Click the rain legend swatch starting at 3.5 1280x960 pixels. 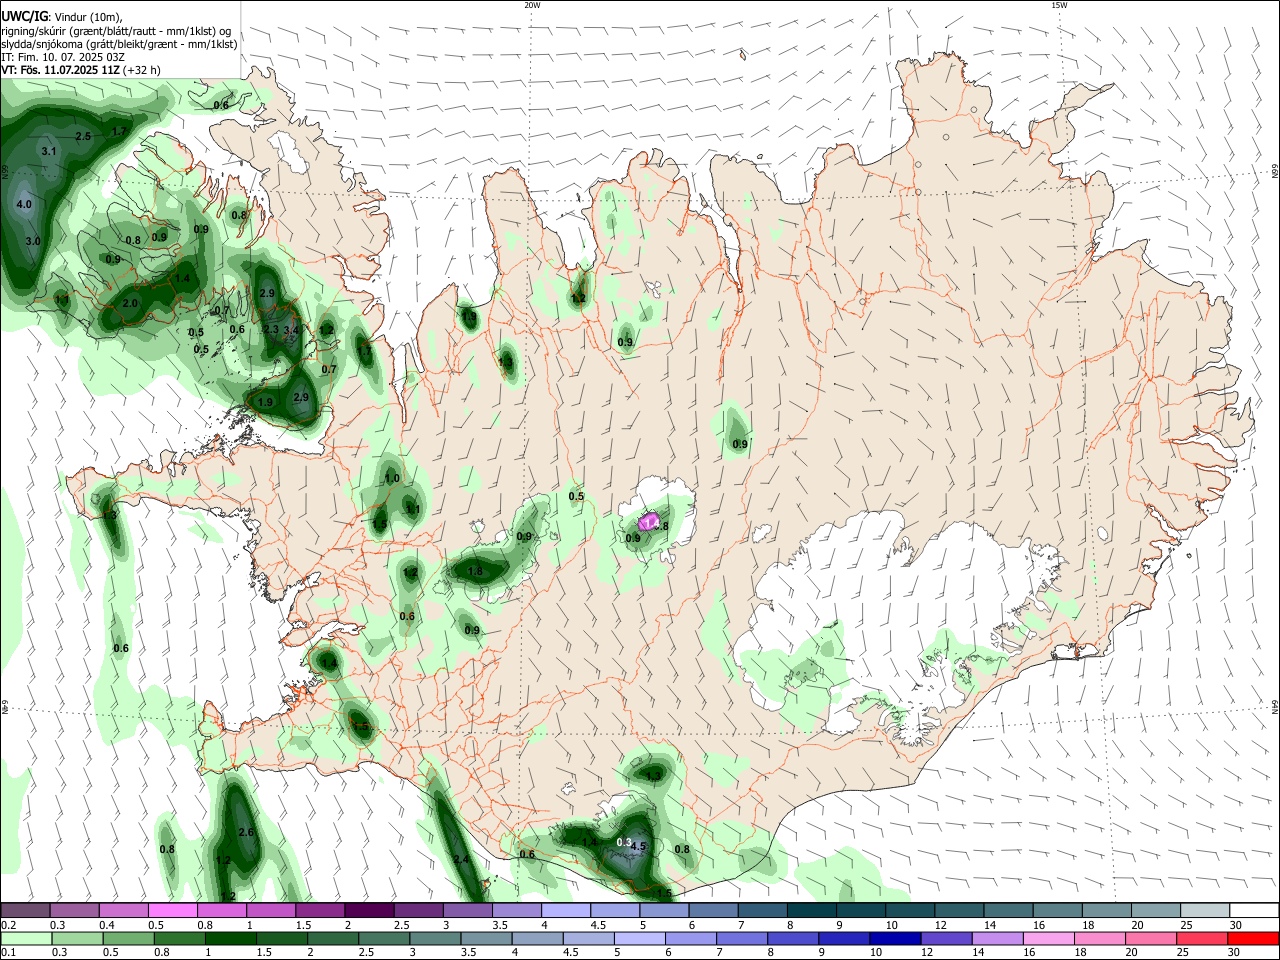[487, 938]
